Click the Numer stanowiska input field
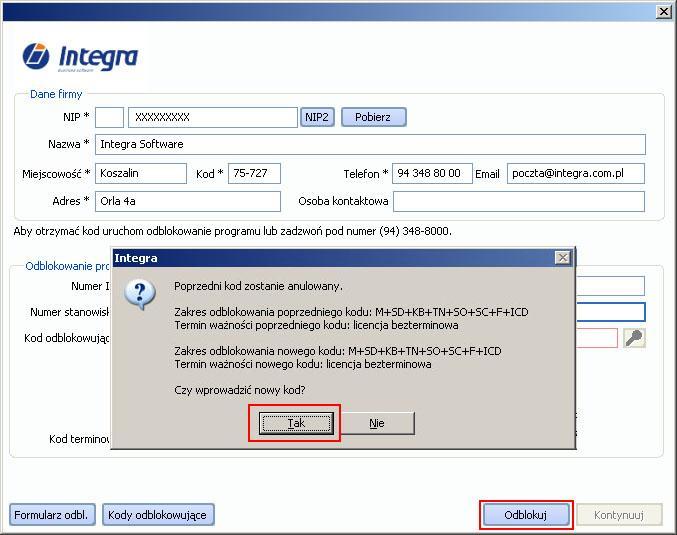This screenshot has width=677, height=535. point(611,312)
